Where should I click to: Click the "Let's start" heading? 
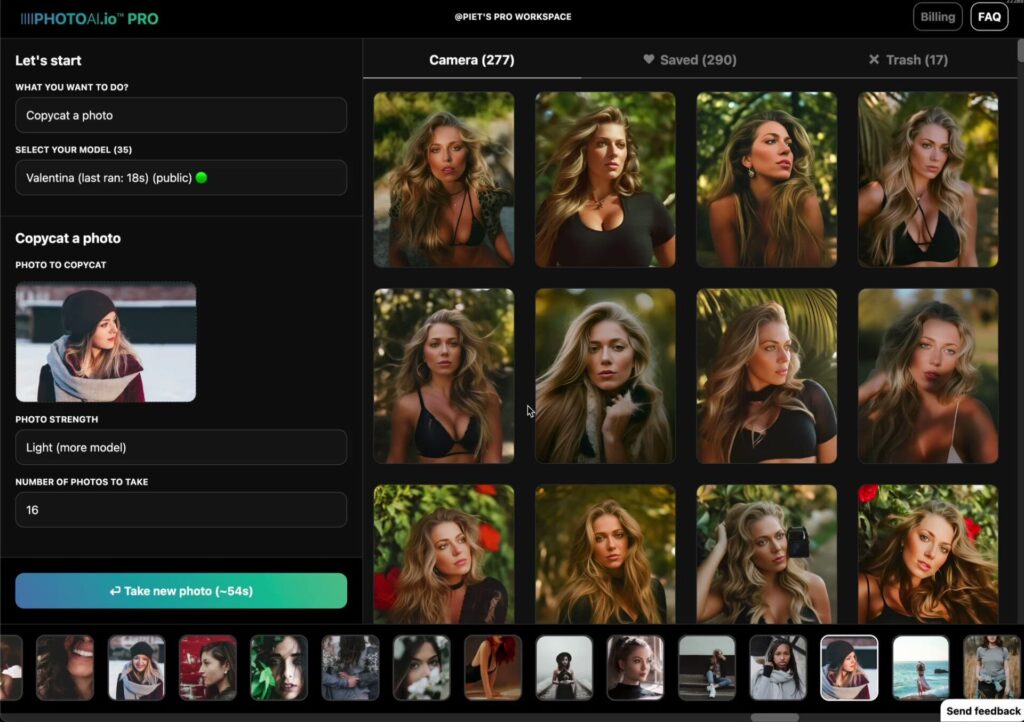pos(48,61)
